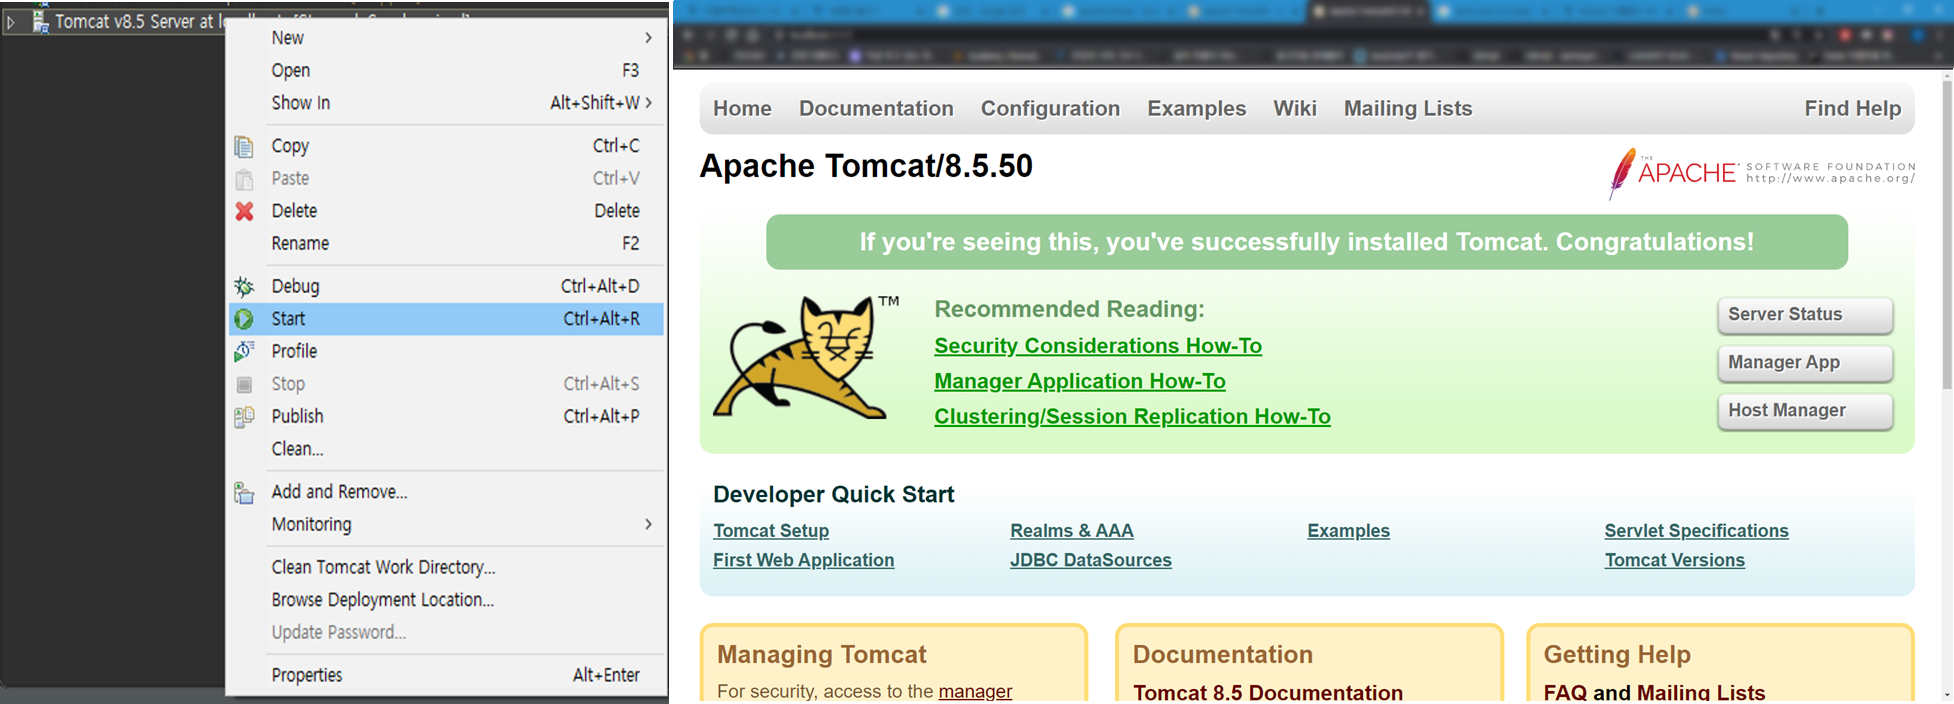
Task: Open Manager Application How-To link
Action: (x=1080, y=381)
